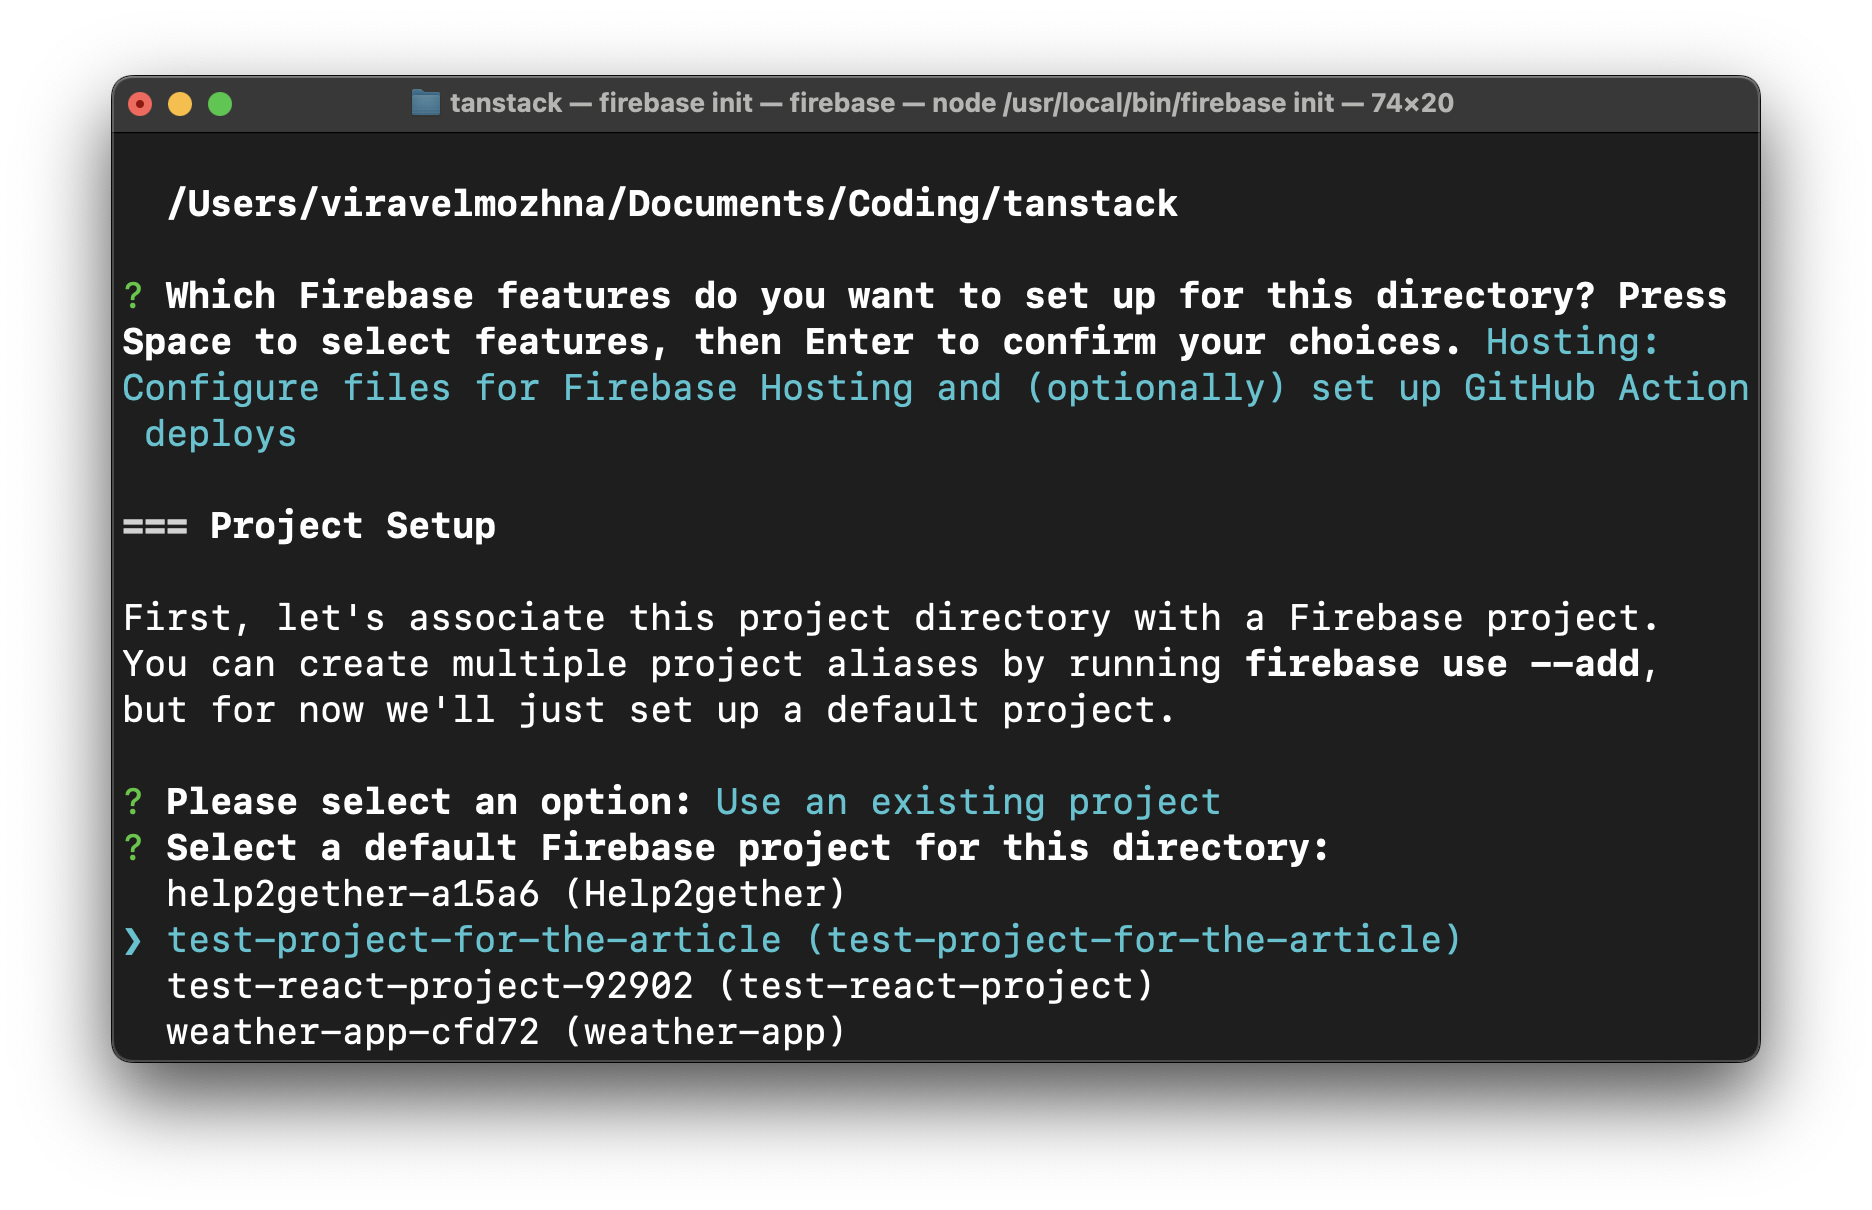Screen dimensions: 1872x1210
Task: Click the green zoom button
Action: click(222, 102)
